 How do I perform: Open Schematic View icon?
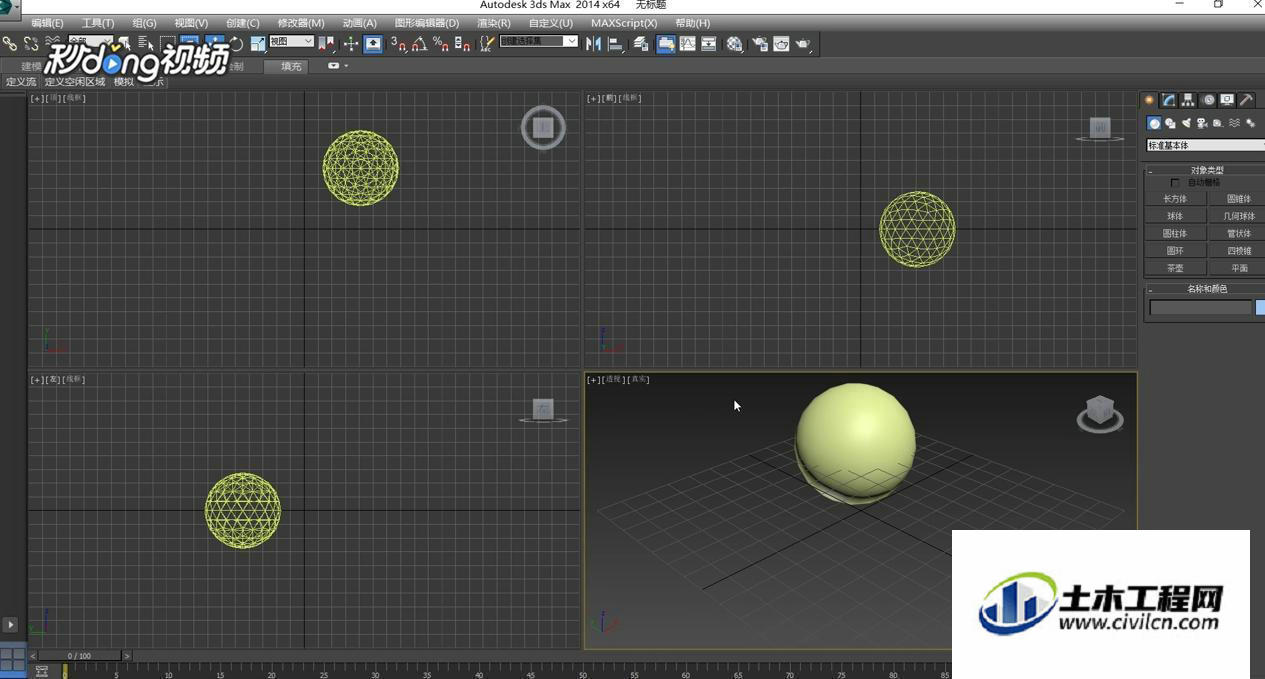point(709,43)
